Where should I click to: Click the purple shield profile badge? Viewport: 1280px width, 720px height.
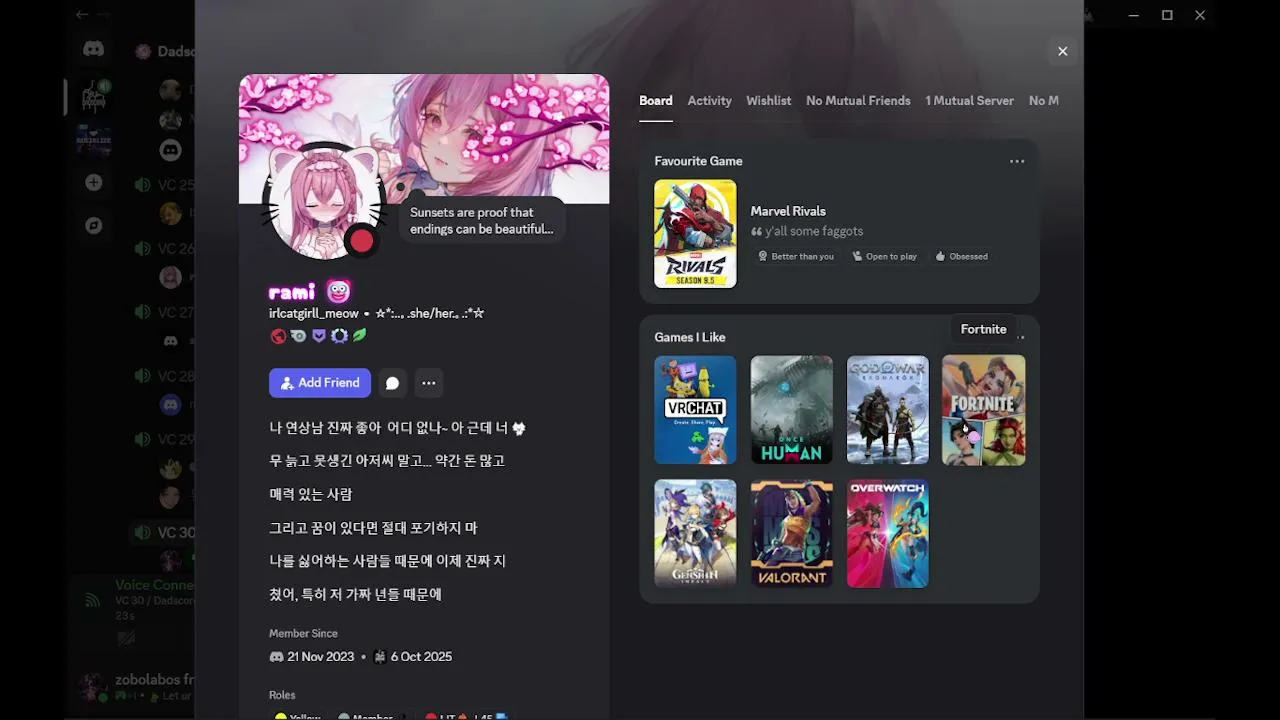319,336
